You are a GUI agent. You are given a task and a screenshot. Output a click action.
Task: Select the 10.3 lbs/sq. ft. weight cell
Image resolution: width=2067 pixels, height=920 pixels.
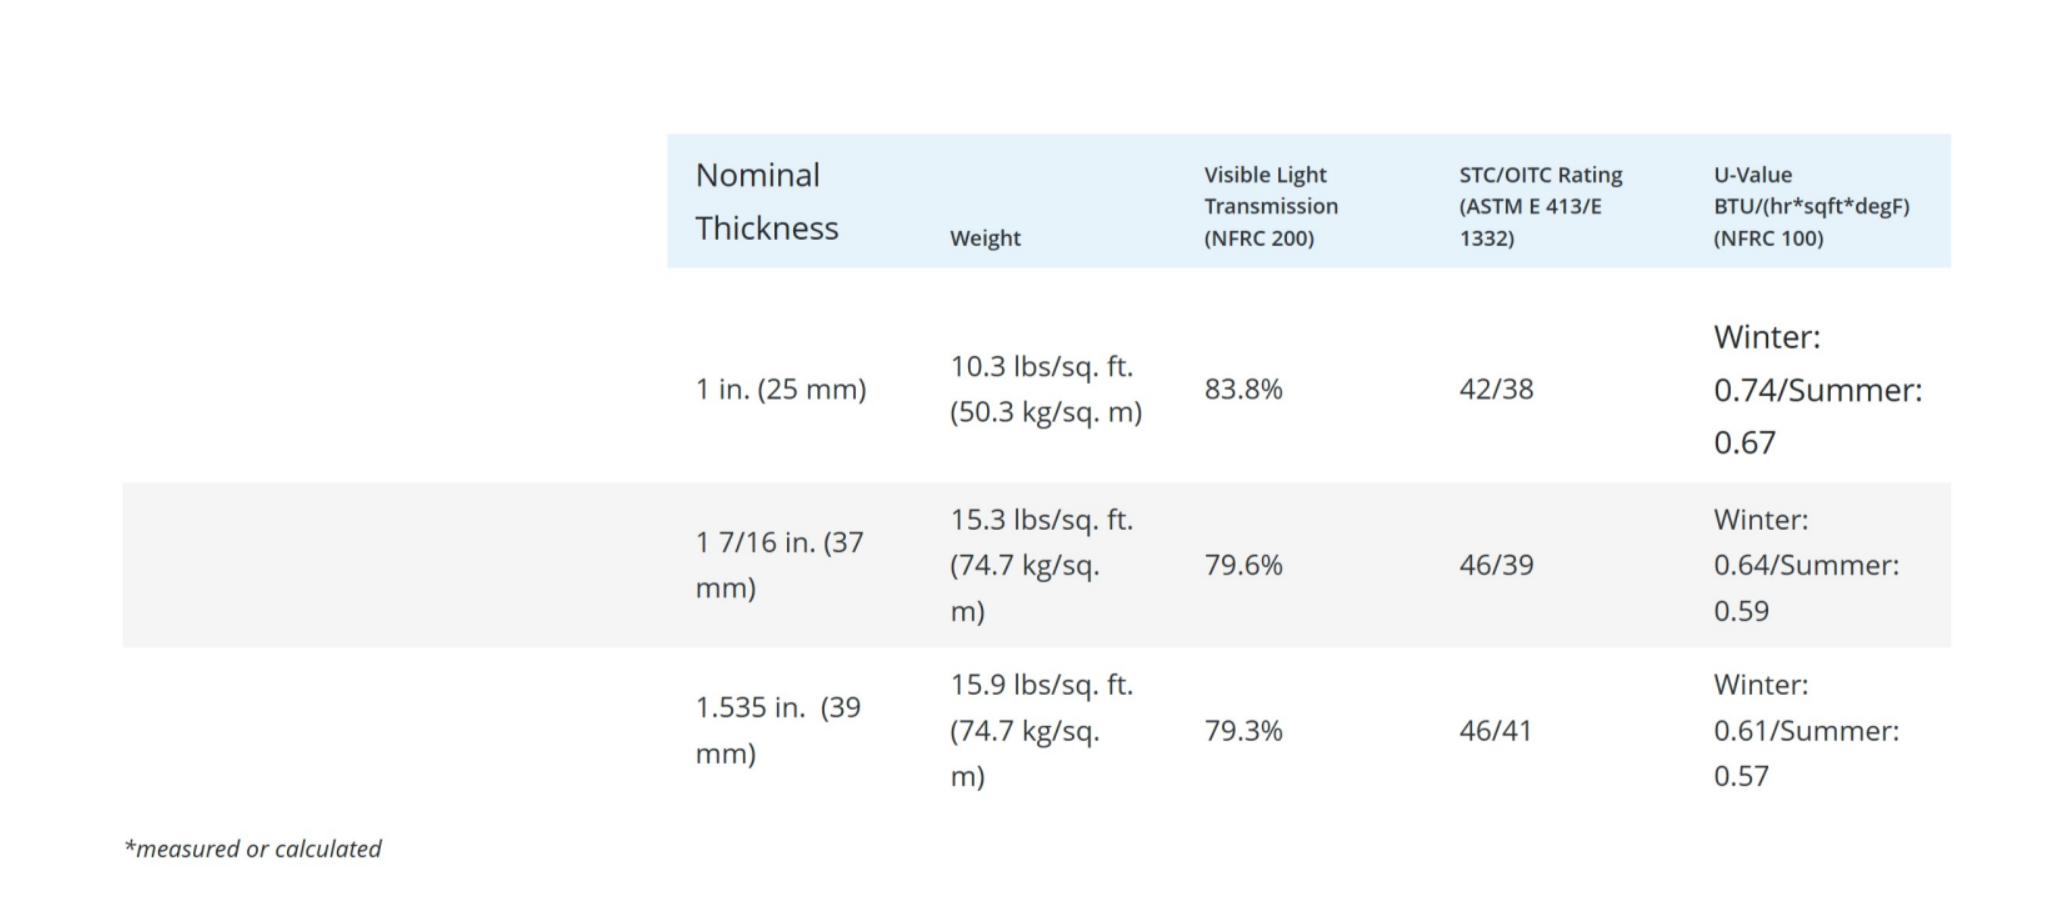pyautogui.click(x=1045, y=389)
